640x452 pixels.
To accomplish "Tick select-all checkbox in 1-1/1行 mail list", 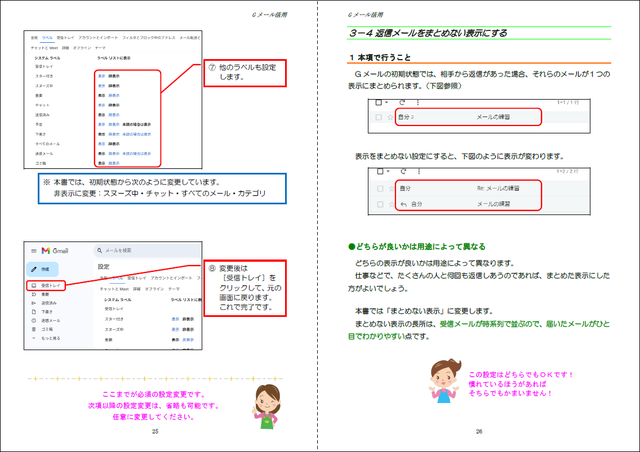I will point(378,102).
